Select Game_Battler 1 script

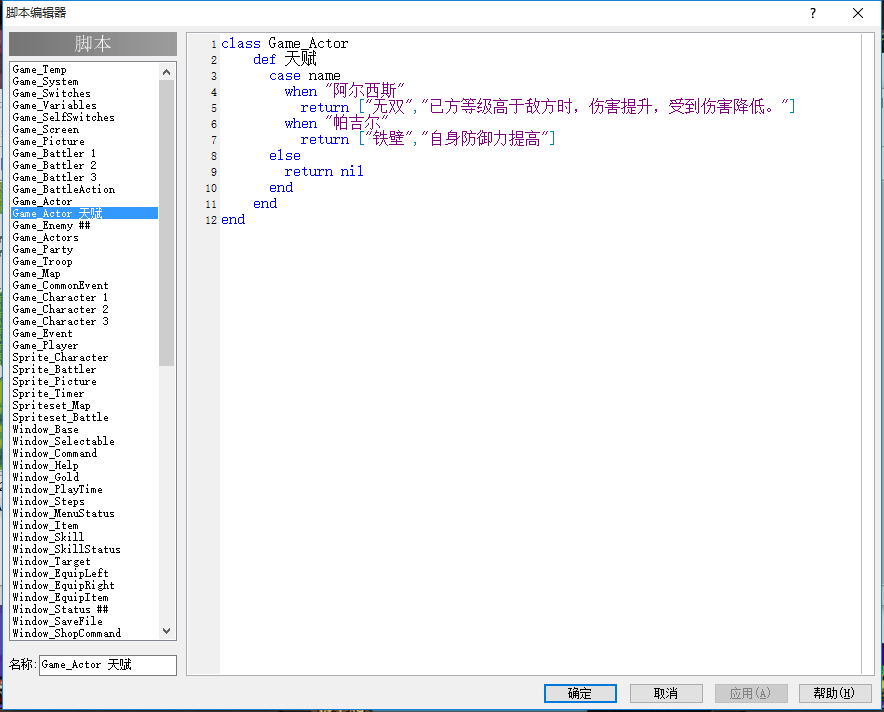coord(85,153)
